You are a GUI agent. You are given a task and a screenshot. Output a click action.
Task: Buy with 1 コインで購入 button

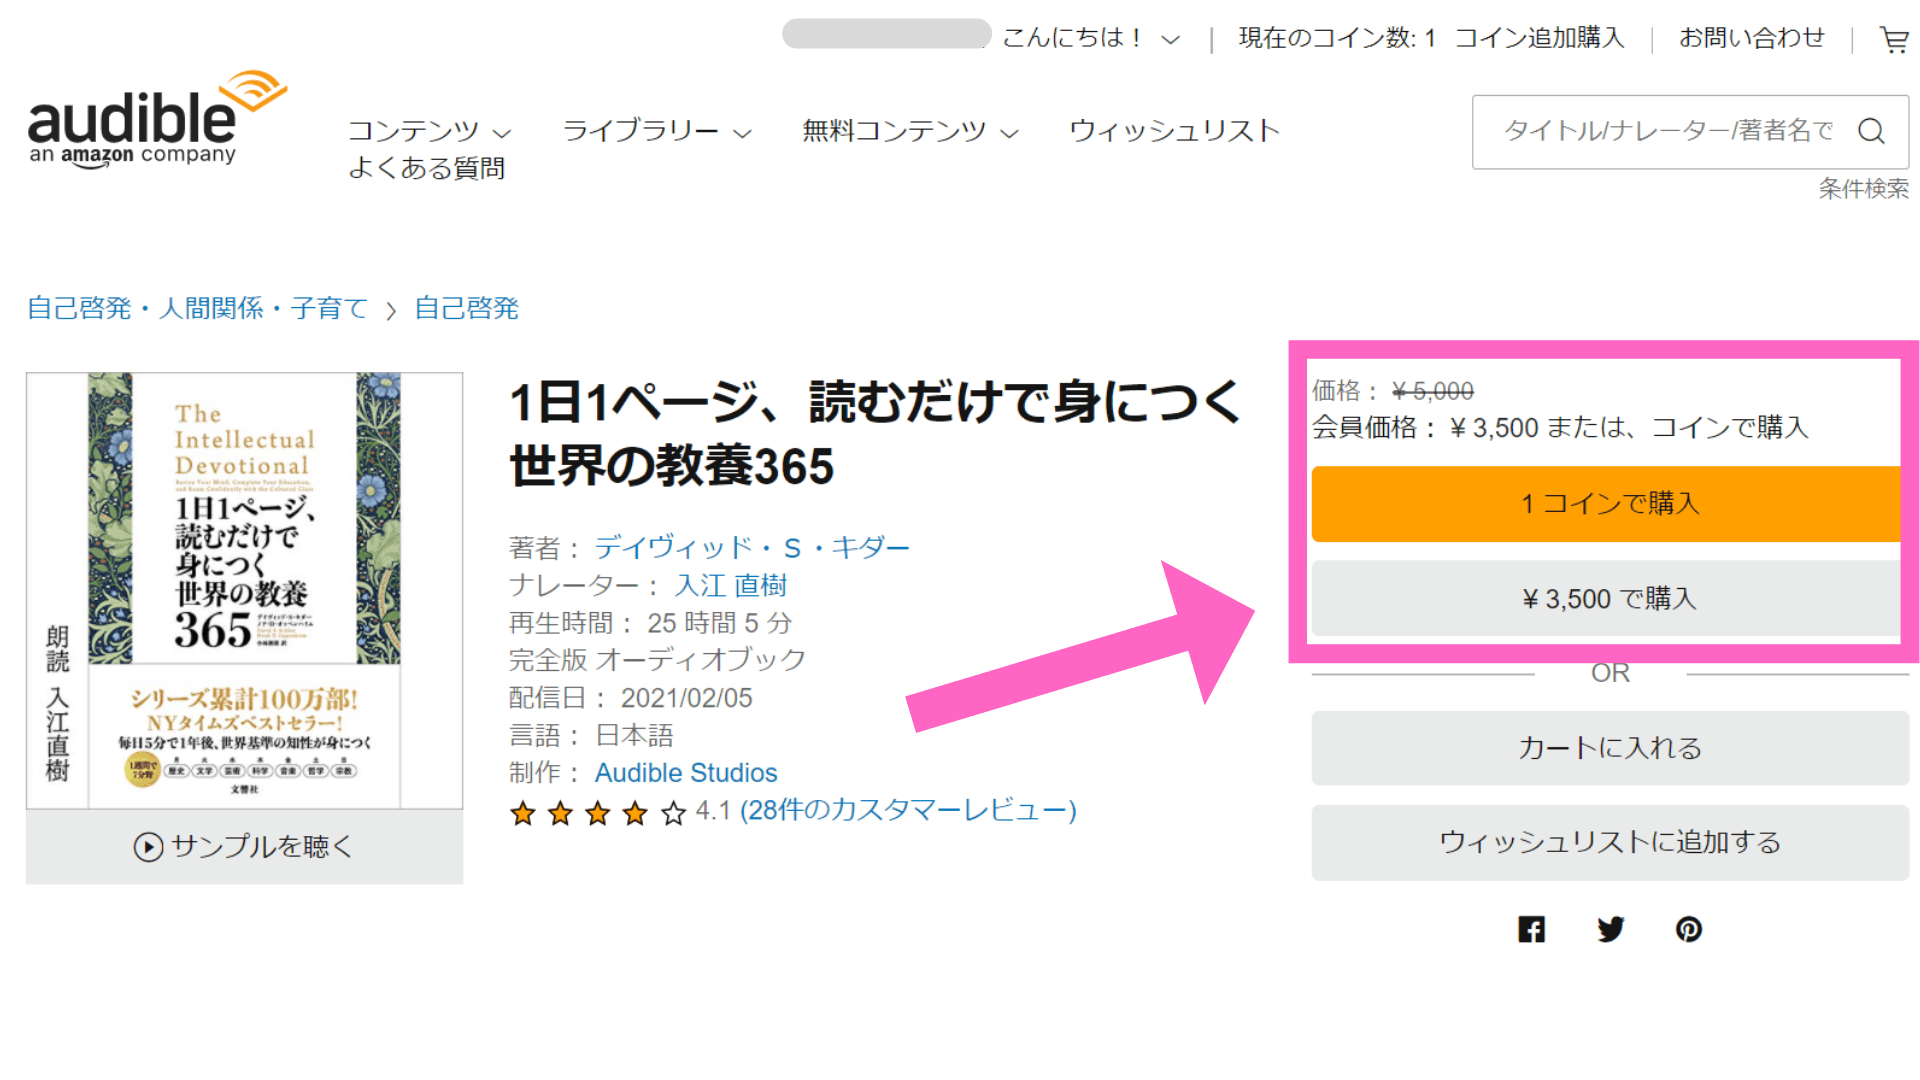click(x=1606, y=503)
